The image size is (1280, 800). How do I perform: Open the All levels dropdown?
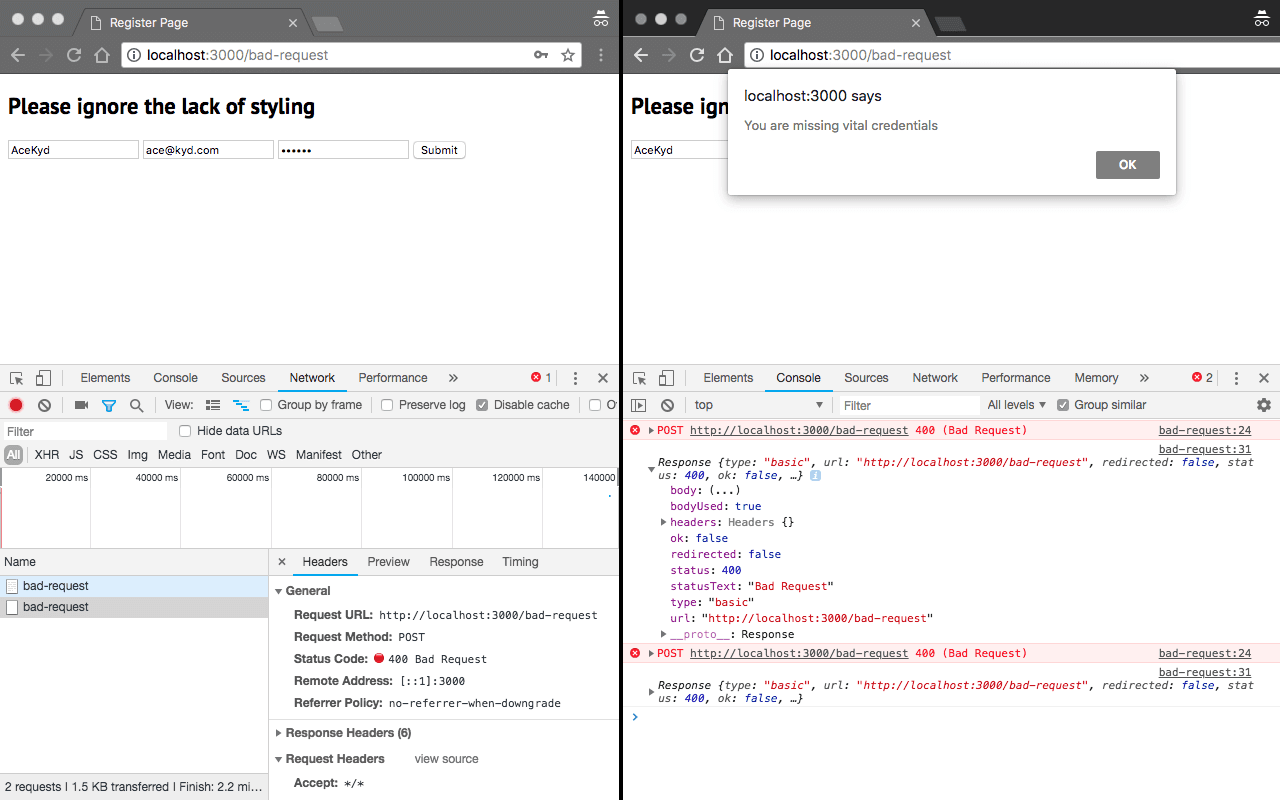click(x=1016, y=405)
